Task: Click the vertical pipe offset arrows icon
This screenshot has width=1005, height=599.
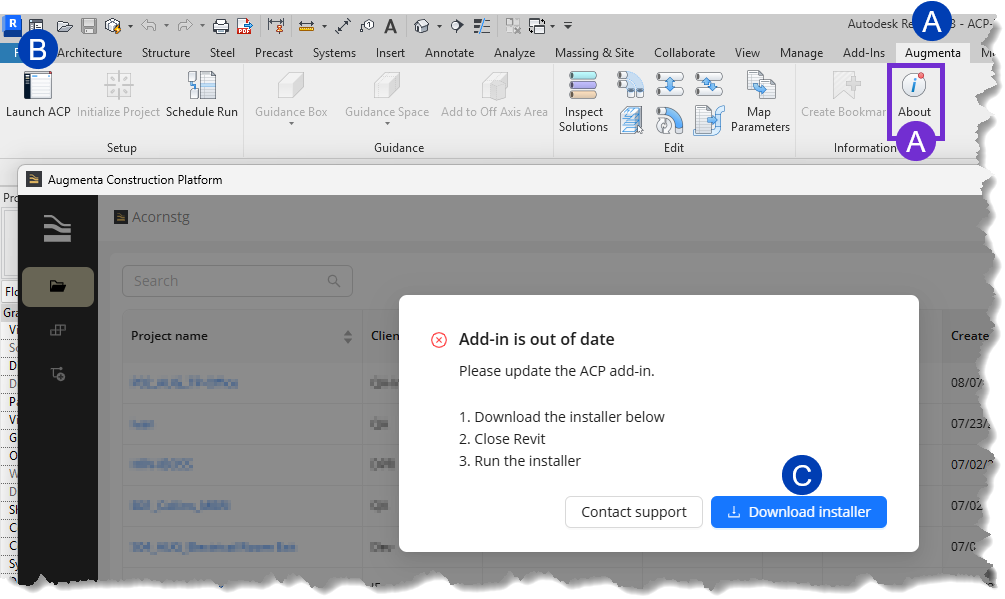Action: coord(670,85)
